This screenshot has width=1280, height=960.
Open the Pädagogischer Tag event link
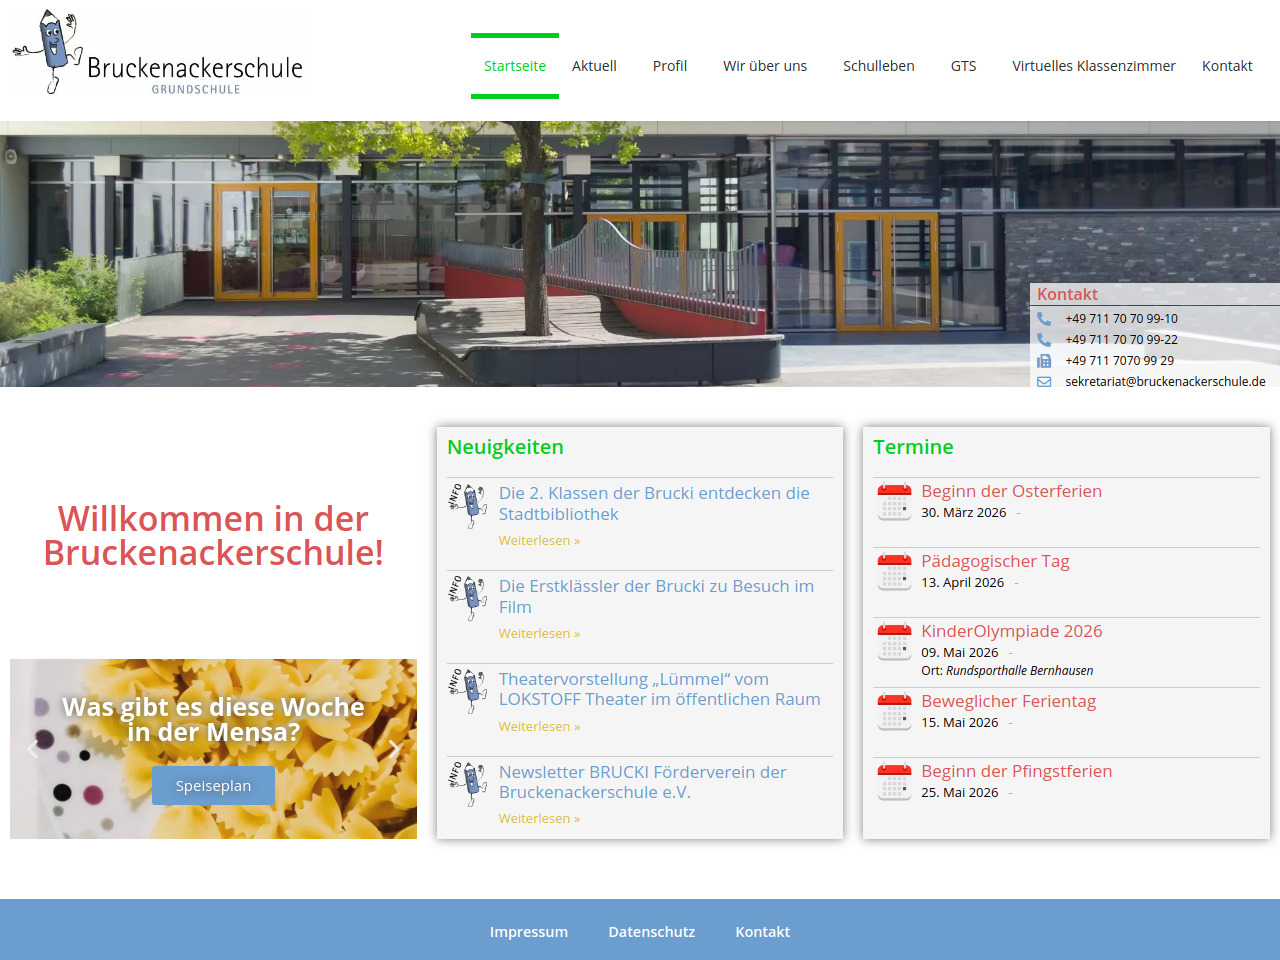tap(994, 561)
